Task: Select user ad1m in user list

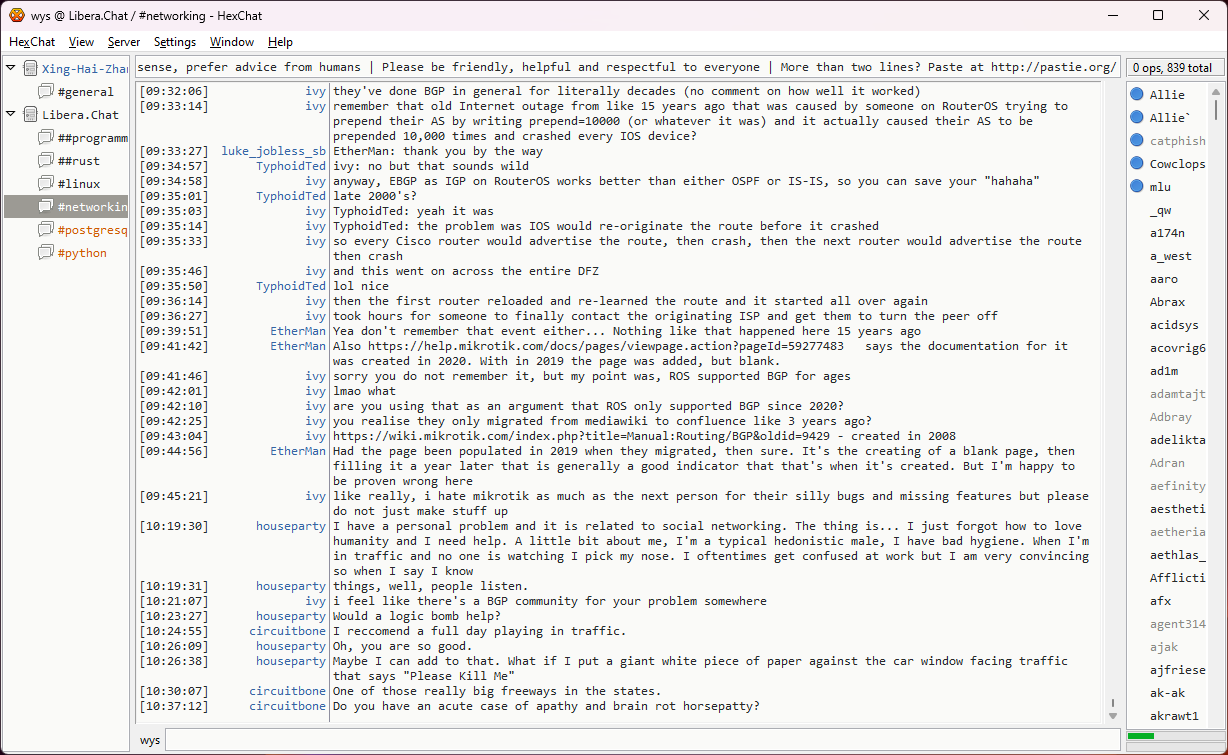Action: tap(1164, 371)
